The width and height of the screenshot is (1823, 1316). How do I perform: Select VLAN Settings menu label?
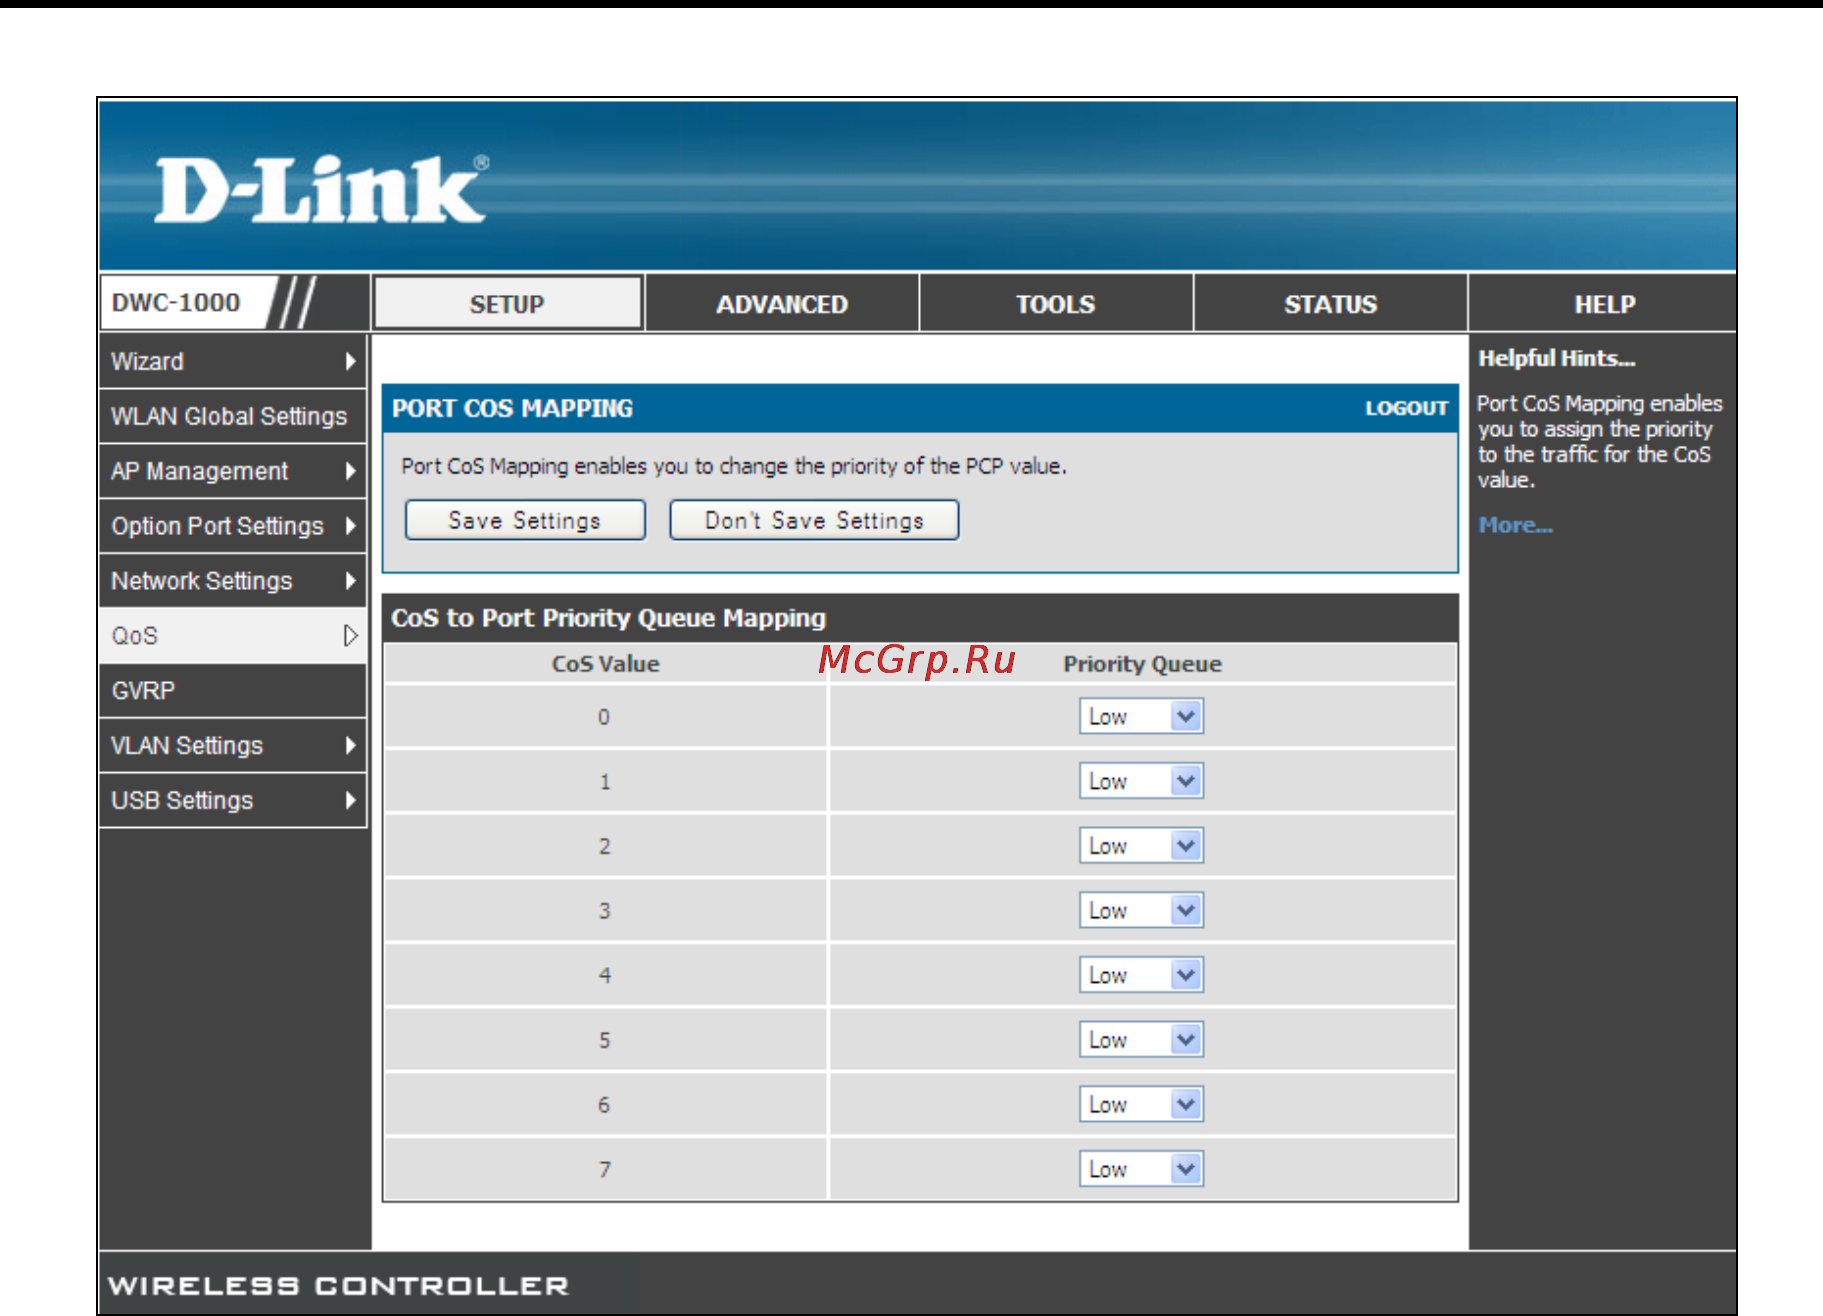pos(186,745)
